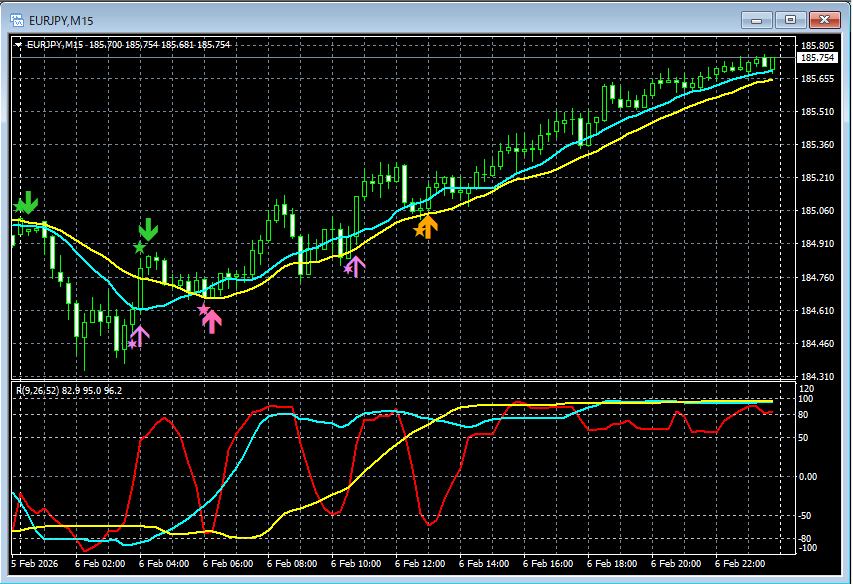Select the violet up arrow near 10:00
Viewport: 853px width, 584px height.
[355, 266]
